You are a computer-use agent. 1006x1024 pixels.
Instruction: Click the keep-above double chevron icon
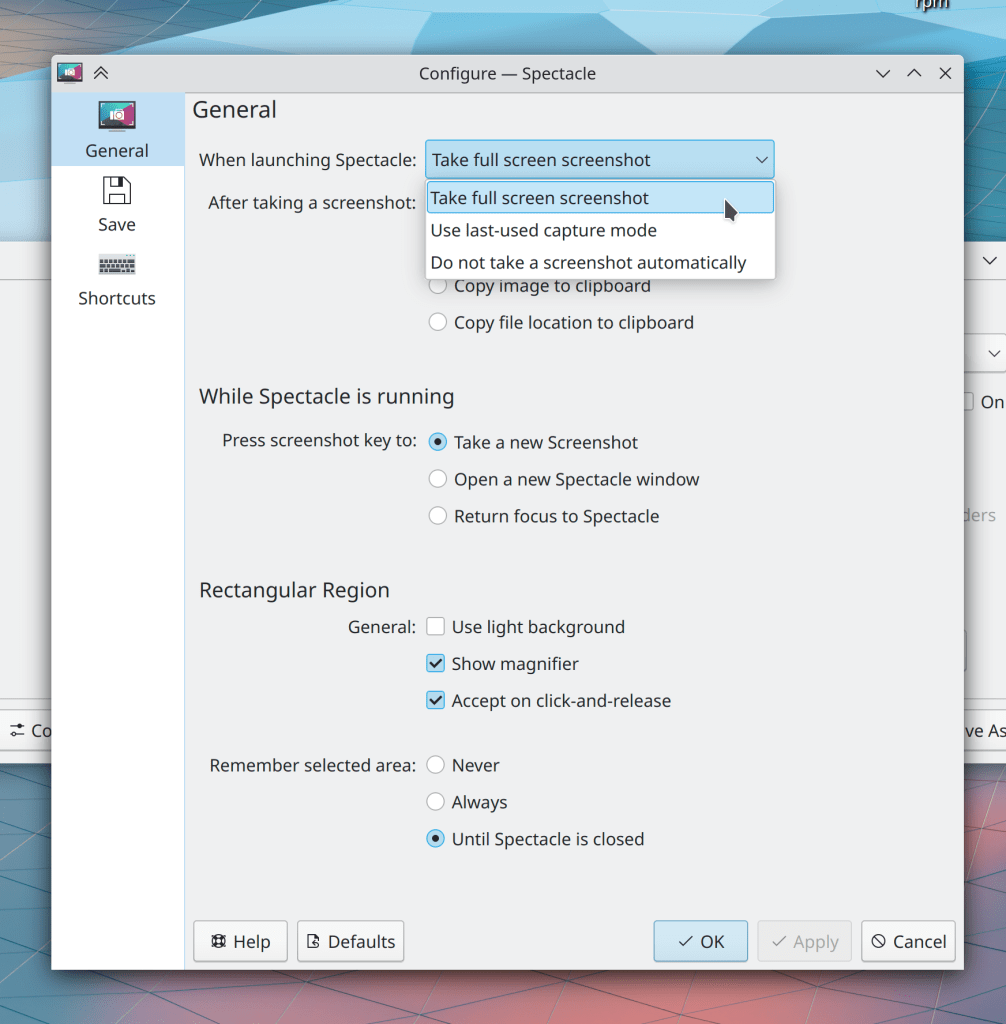click(x=101, y=73)
